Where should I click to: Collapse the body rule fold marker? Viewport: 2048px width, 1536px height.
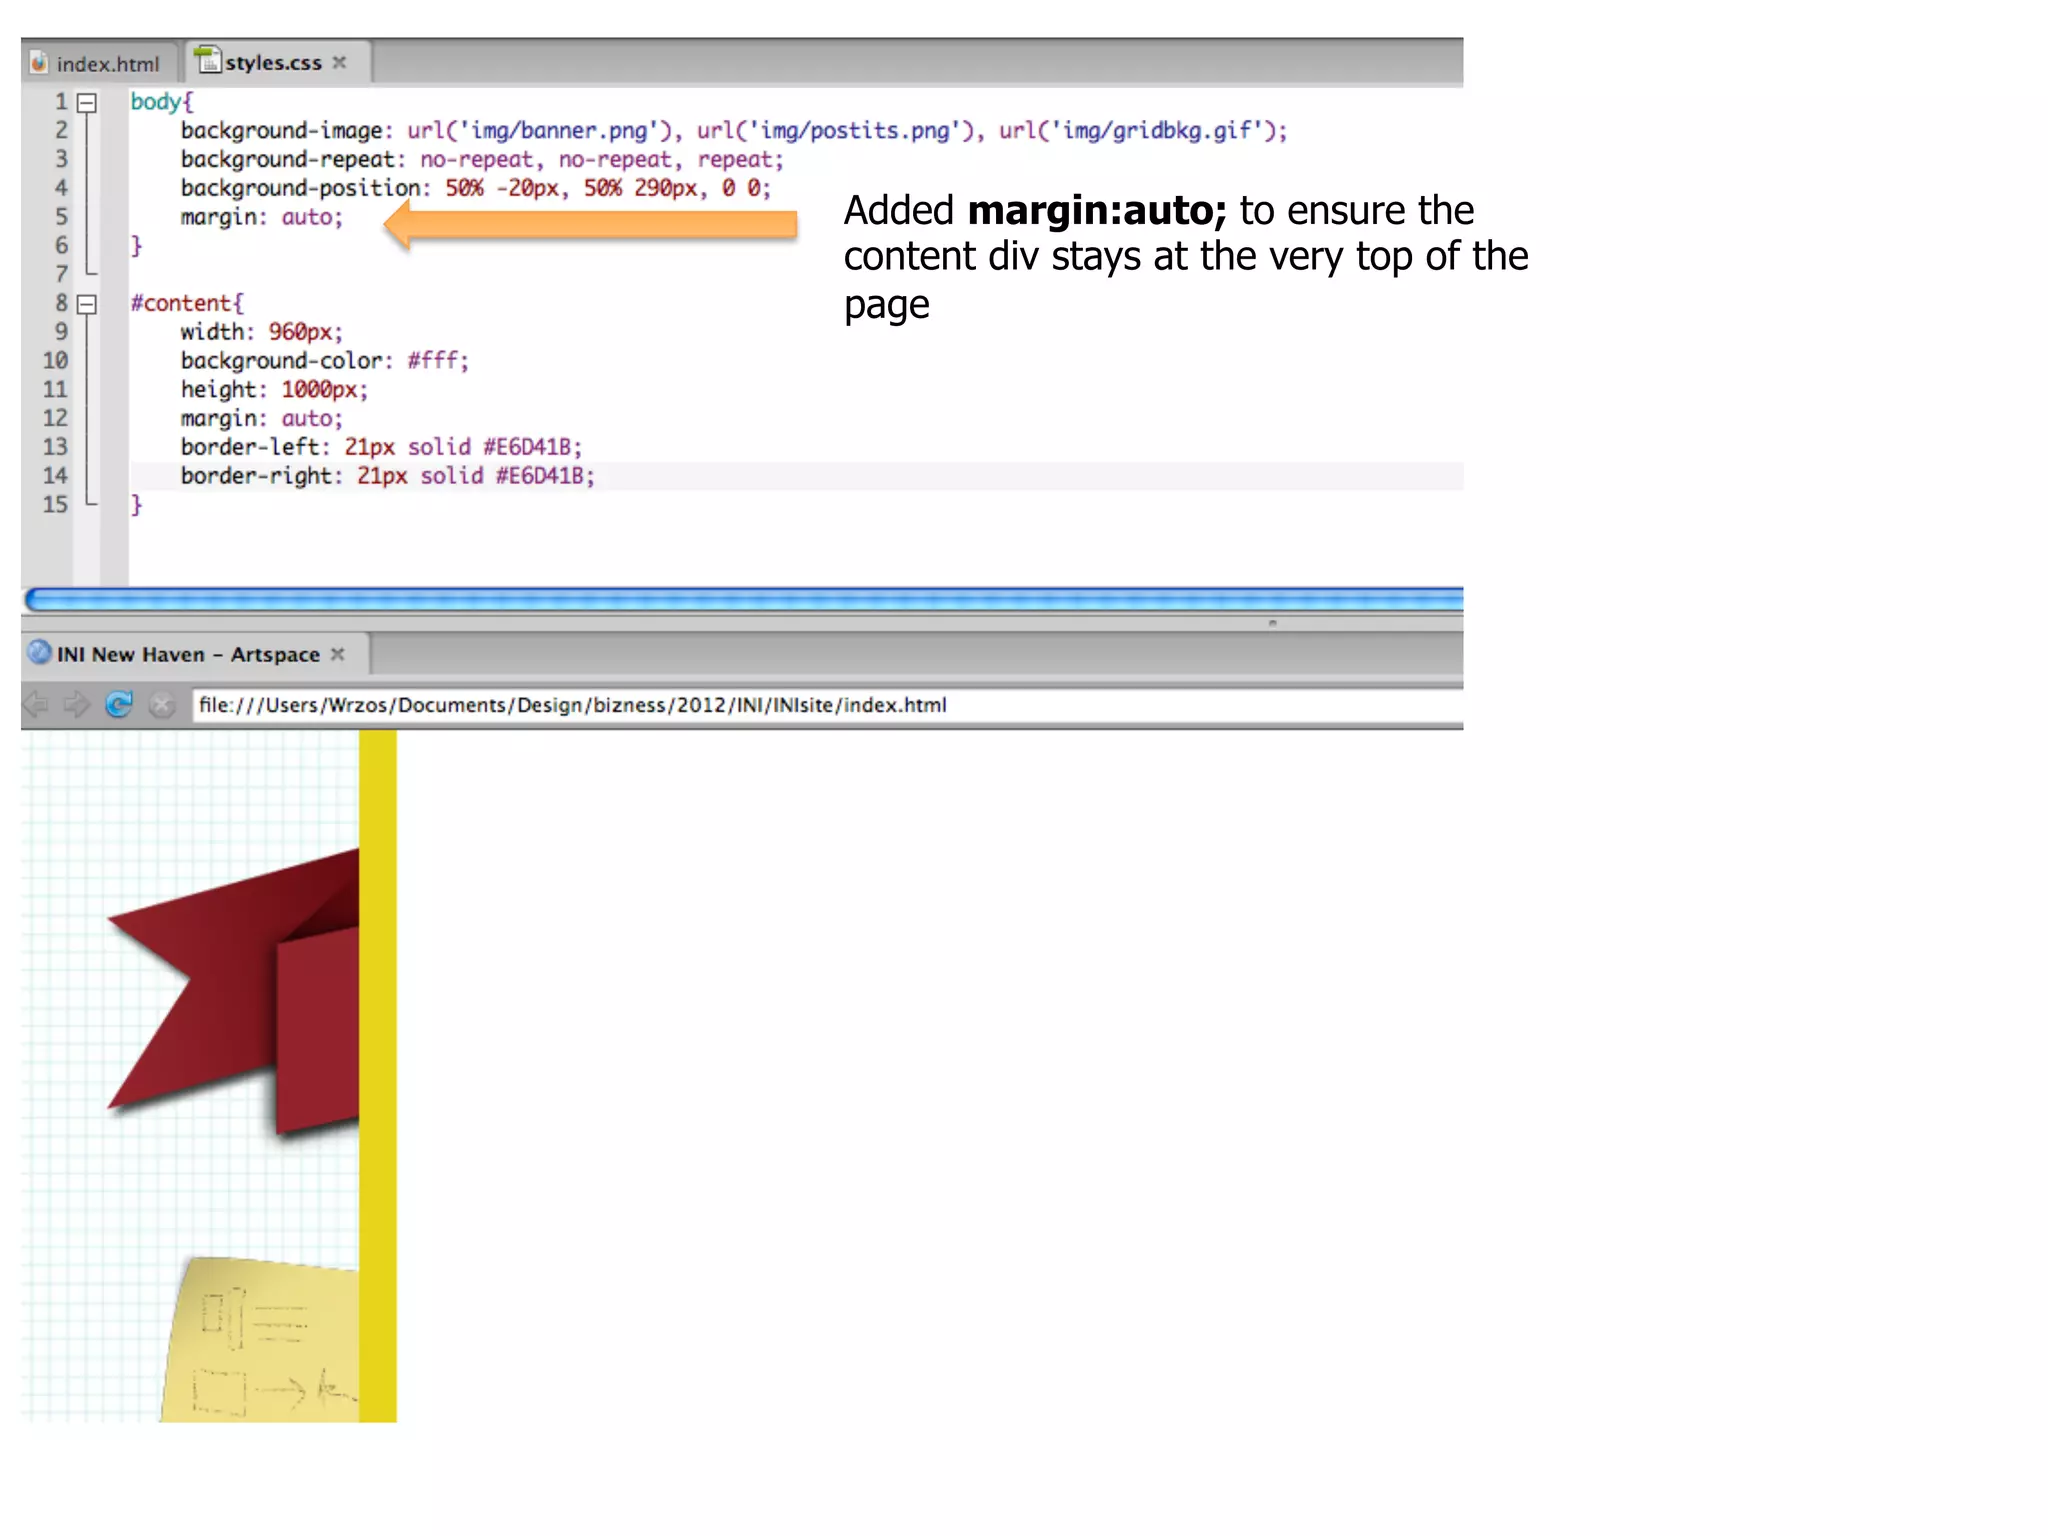(x=87, y=102)
